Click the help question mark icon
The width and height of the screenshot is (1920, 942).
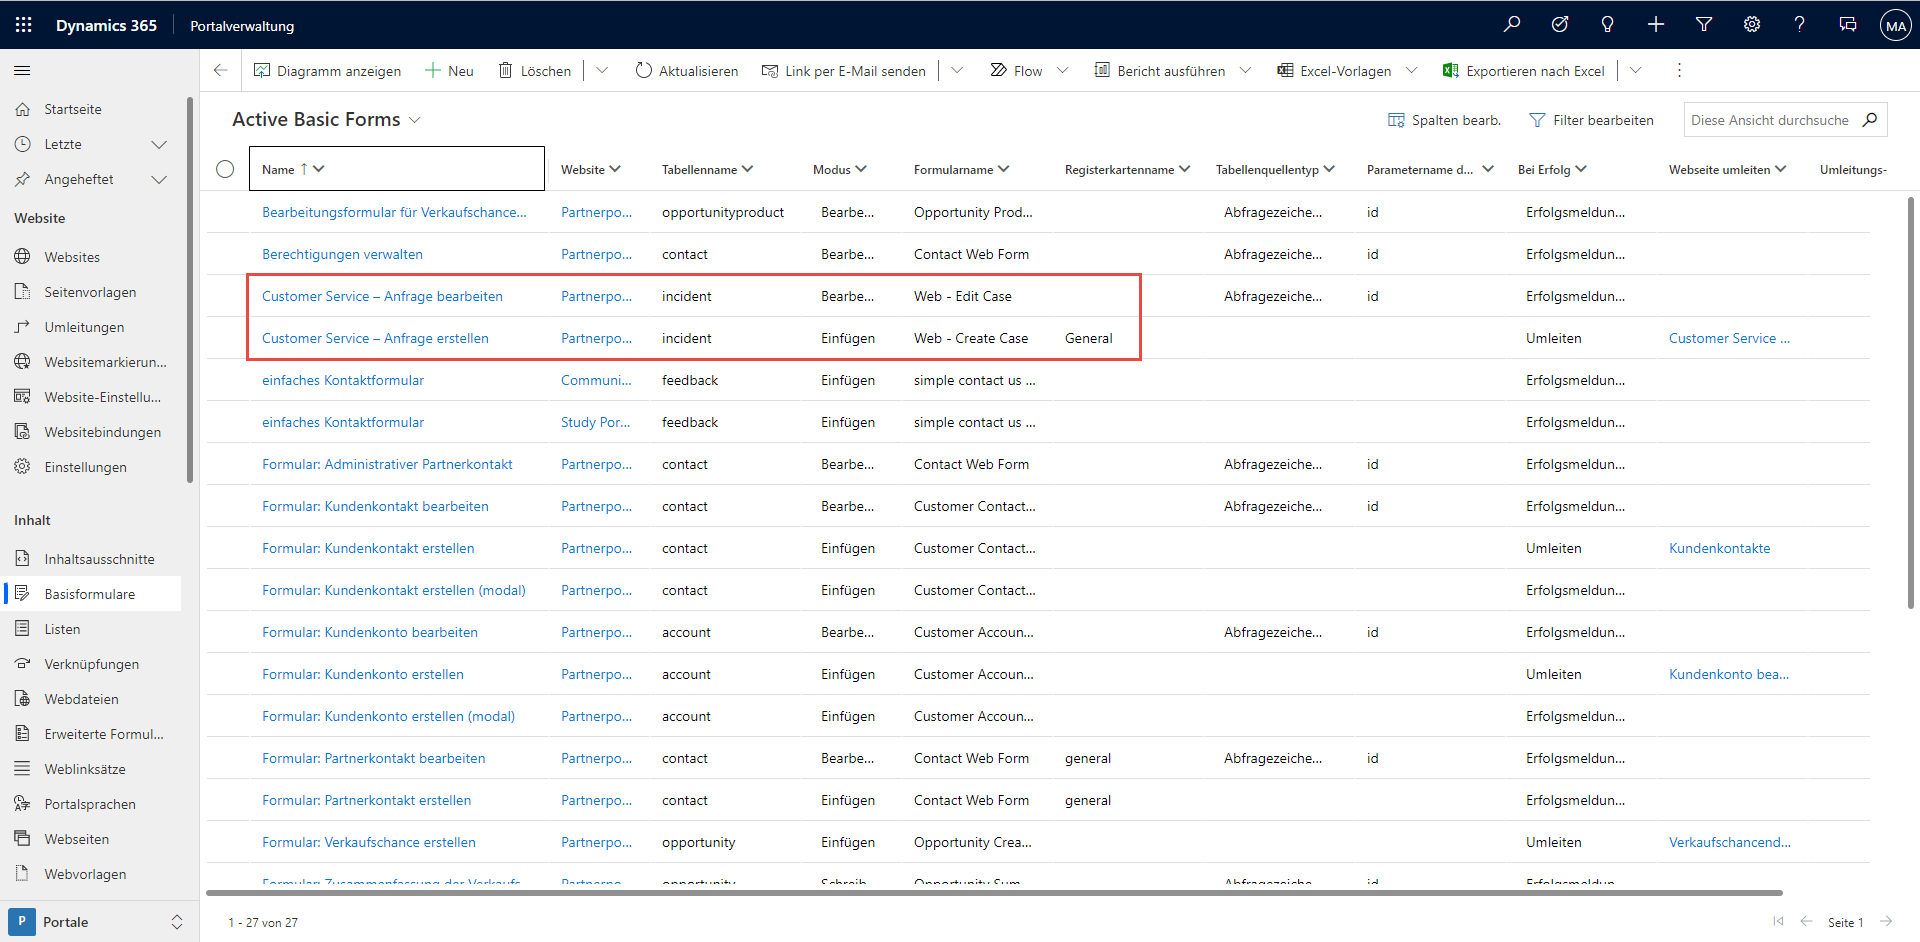pyautogui.click(x=1799, y=25)
